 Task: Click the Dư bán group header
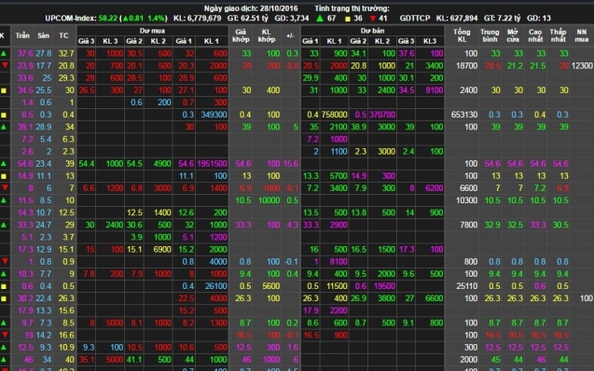pyautogui.click(x=372, y=31)
